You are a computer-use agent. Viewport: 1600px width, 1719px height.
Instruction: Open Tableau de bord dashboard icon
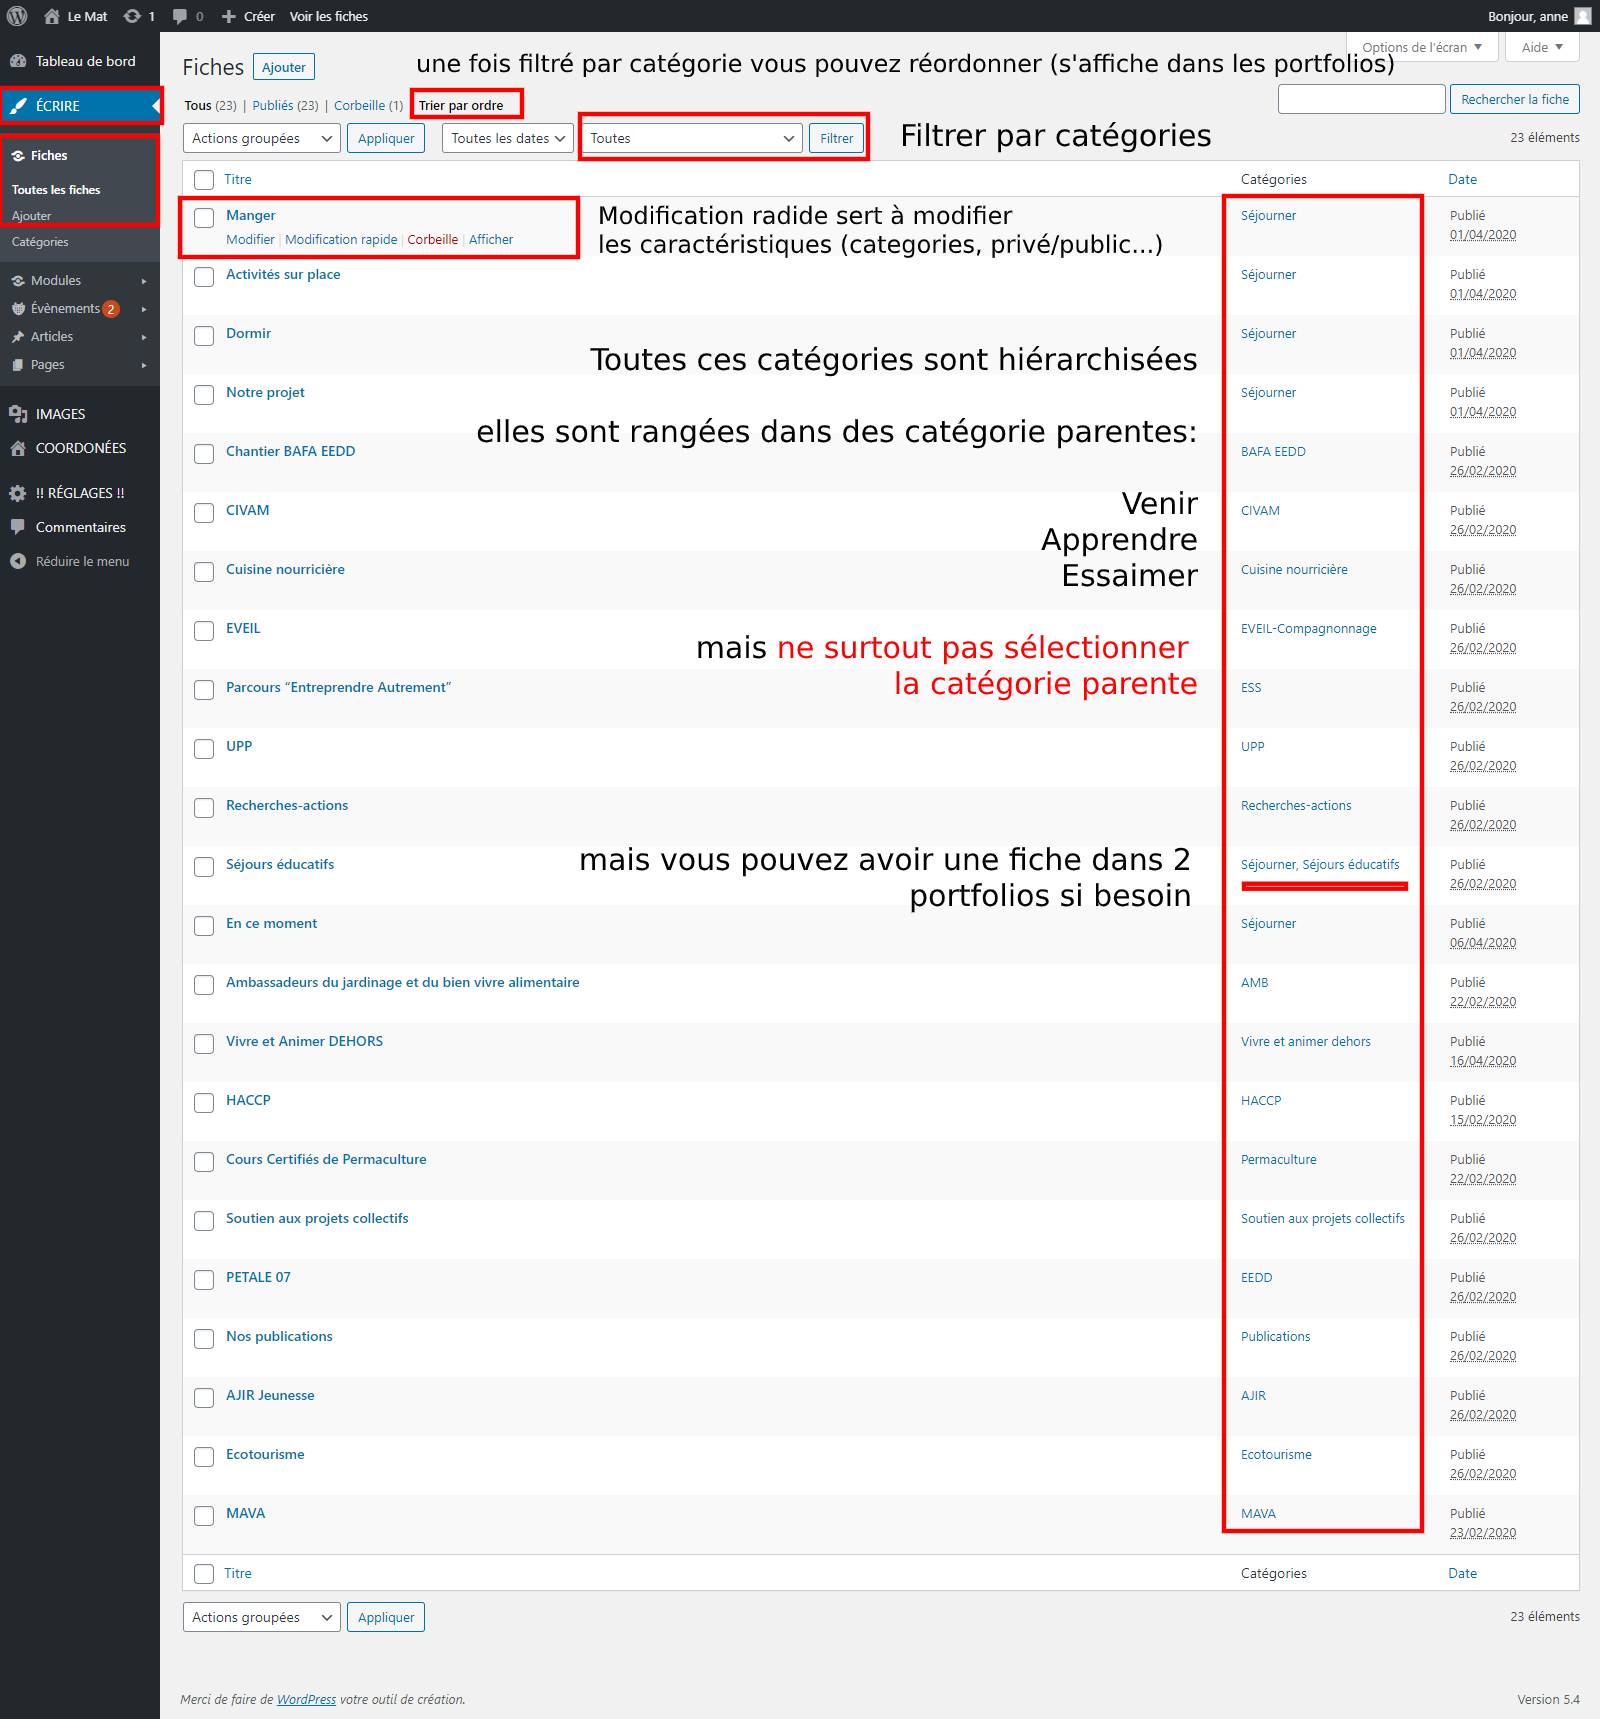(18, 61)
